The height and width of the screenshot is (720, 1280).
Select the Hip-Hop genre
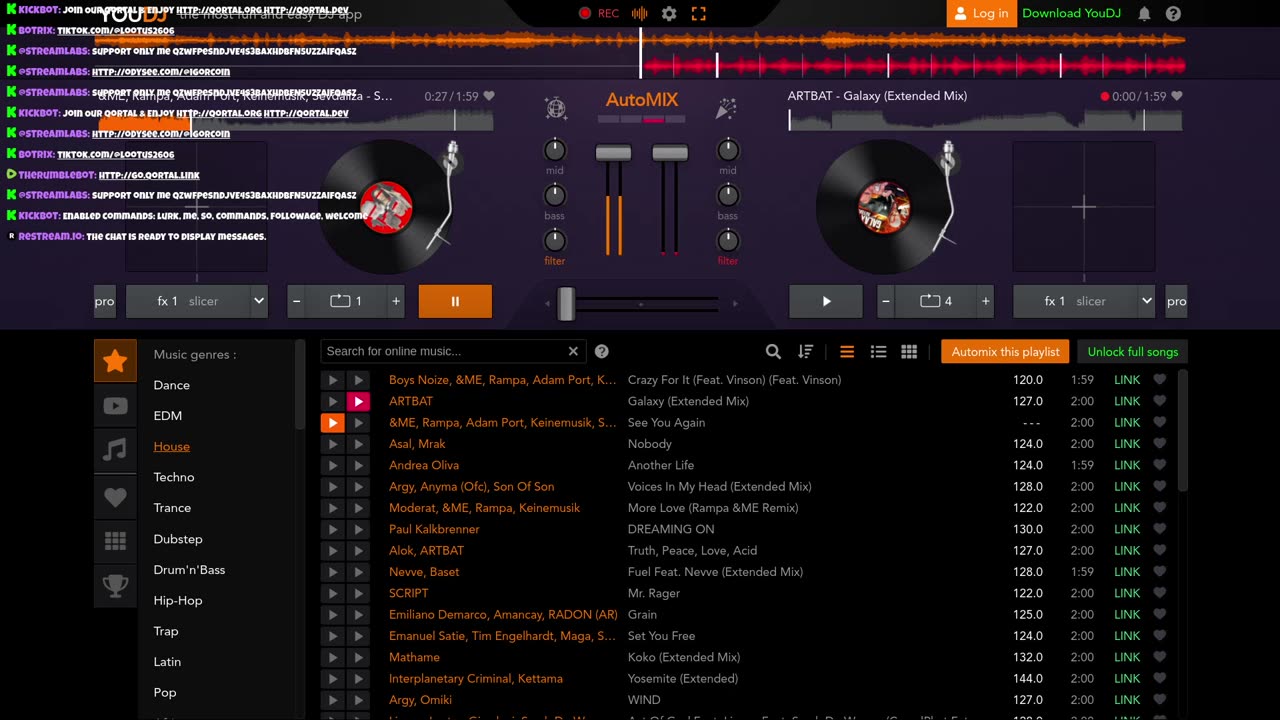coord(178,600)
